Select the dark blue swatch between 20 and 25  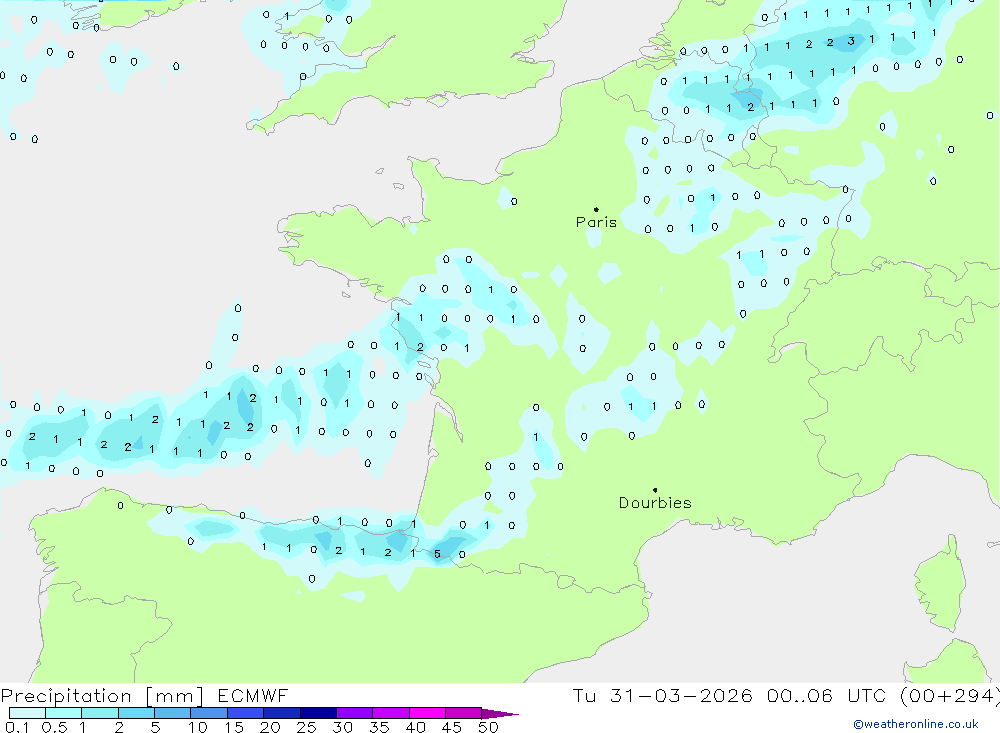(281, 713)
